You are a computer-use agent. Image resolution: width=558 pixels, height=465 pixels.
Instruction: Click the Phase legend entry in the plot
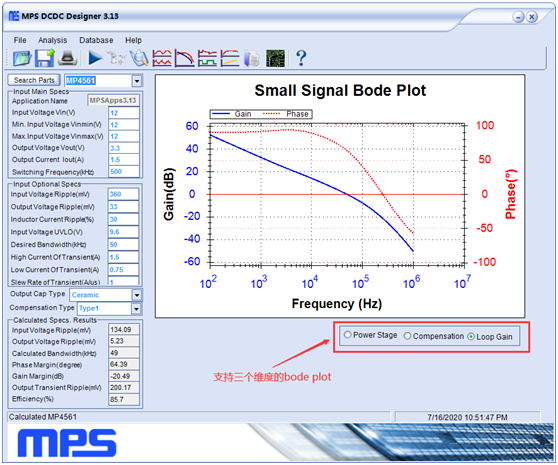pyautogui.click(x=286, y=114)
